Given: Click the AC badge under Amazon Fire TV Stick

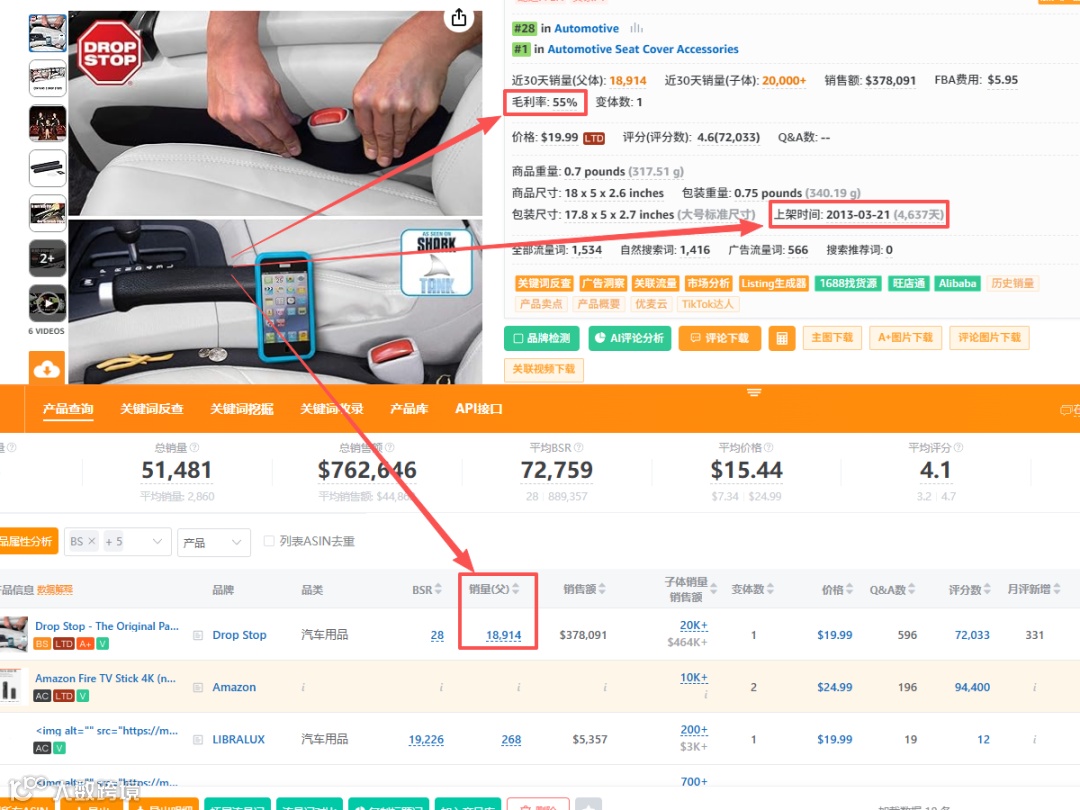Looking at the screenshot, I should 42,696.
